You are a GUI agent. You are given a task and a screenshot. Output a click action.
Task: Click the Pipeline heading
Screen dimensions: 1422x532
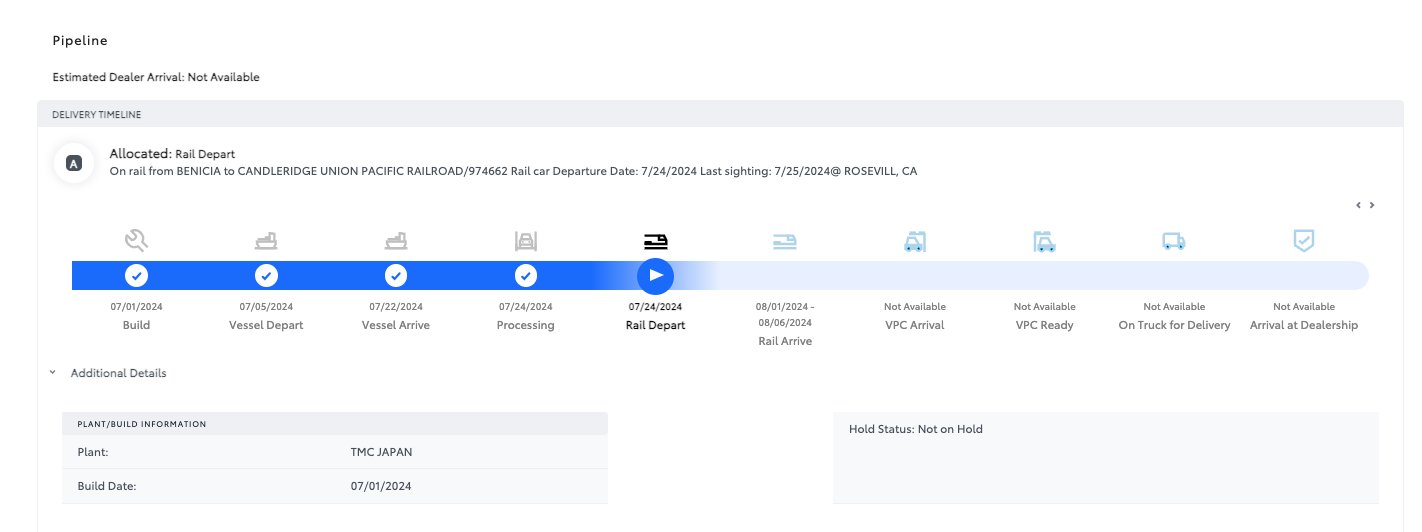(80, 41)
